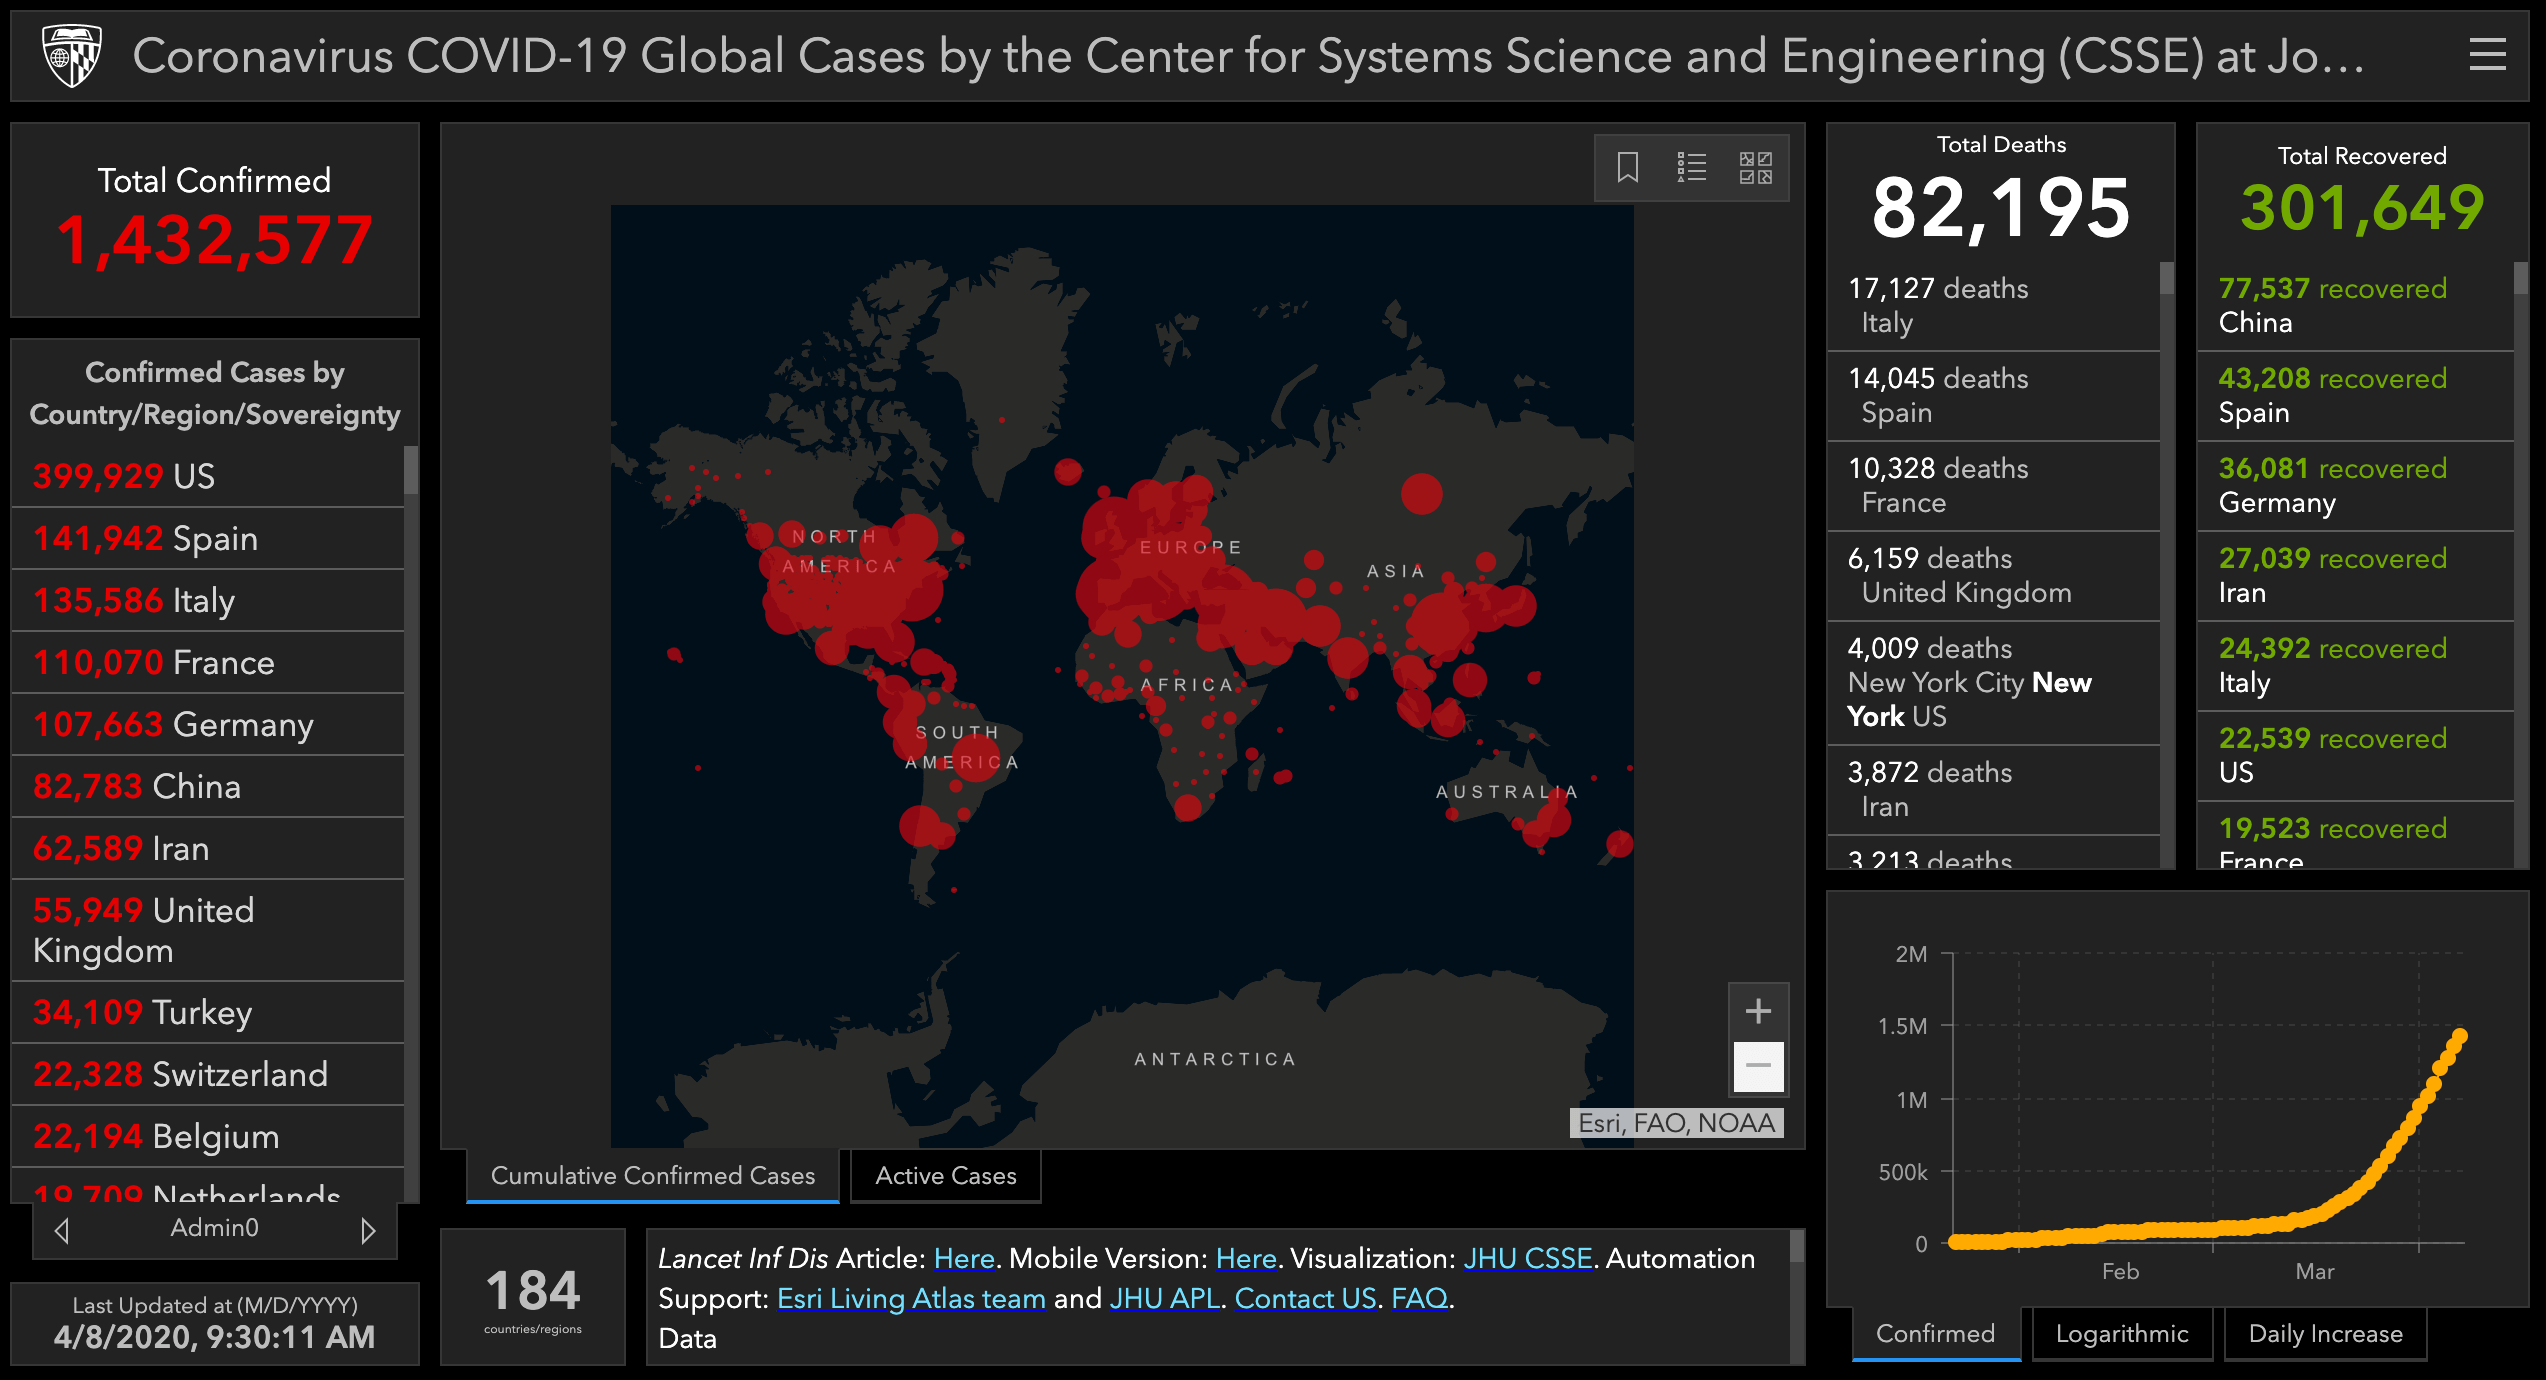Click '4,009 deaths New York City' entry
This screenshot has width=2546, height=1380.
click(1994, 683)
